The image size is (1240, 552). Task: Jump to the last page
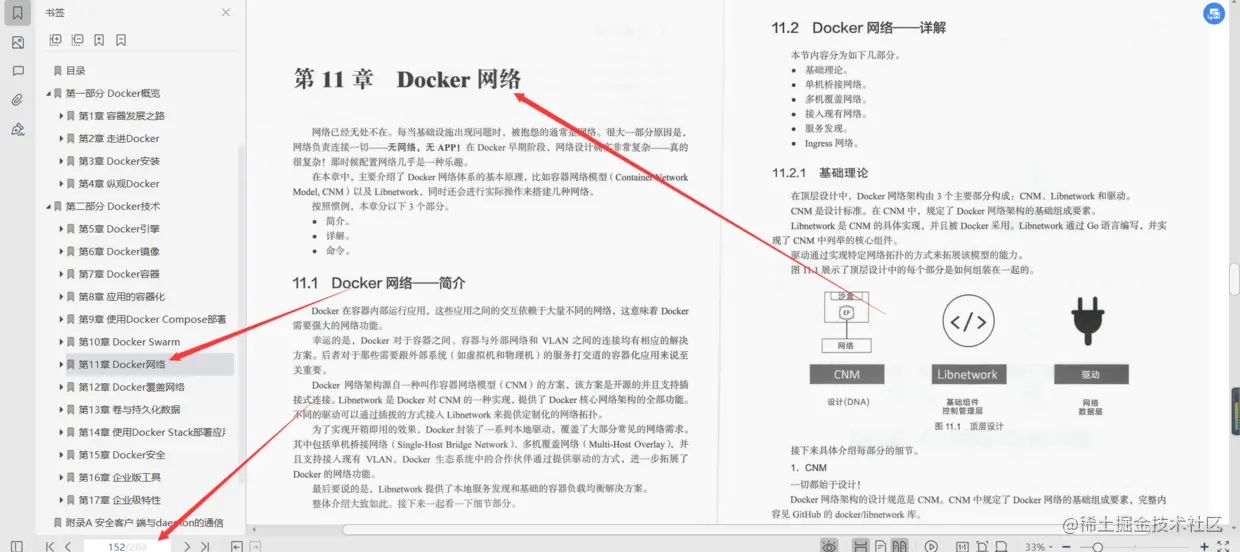205,546
